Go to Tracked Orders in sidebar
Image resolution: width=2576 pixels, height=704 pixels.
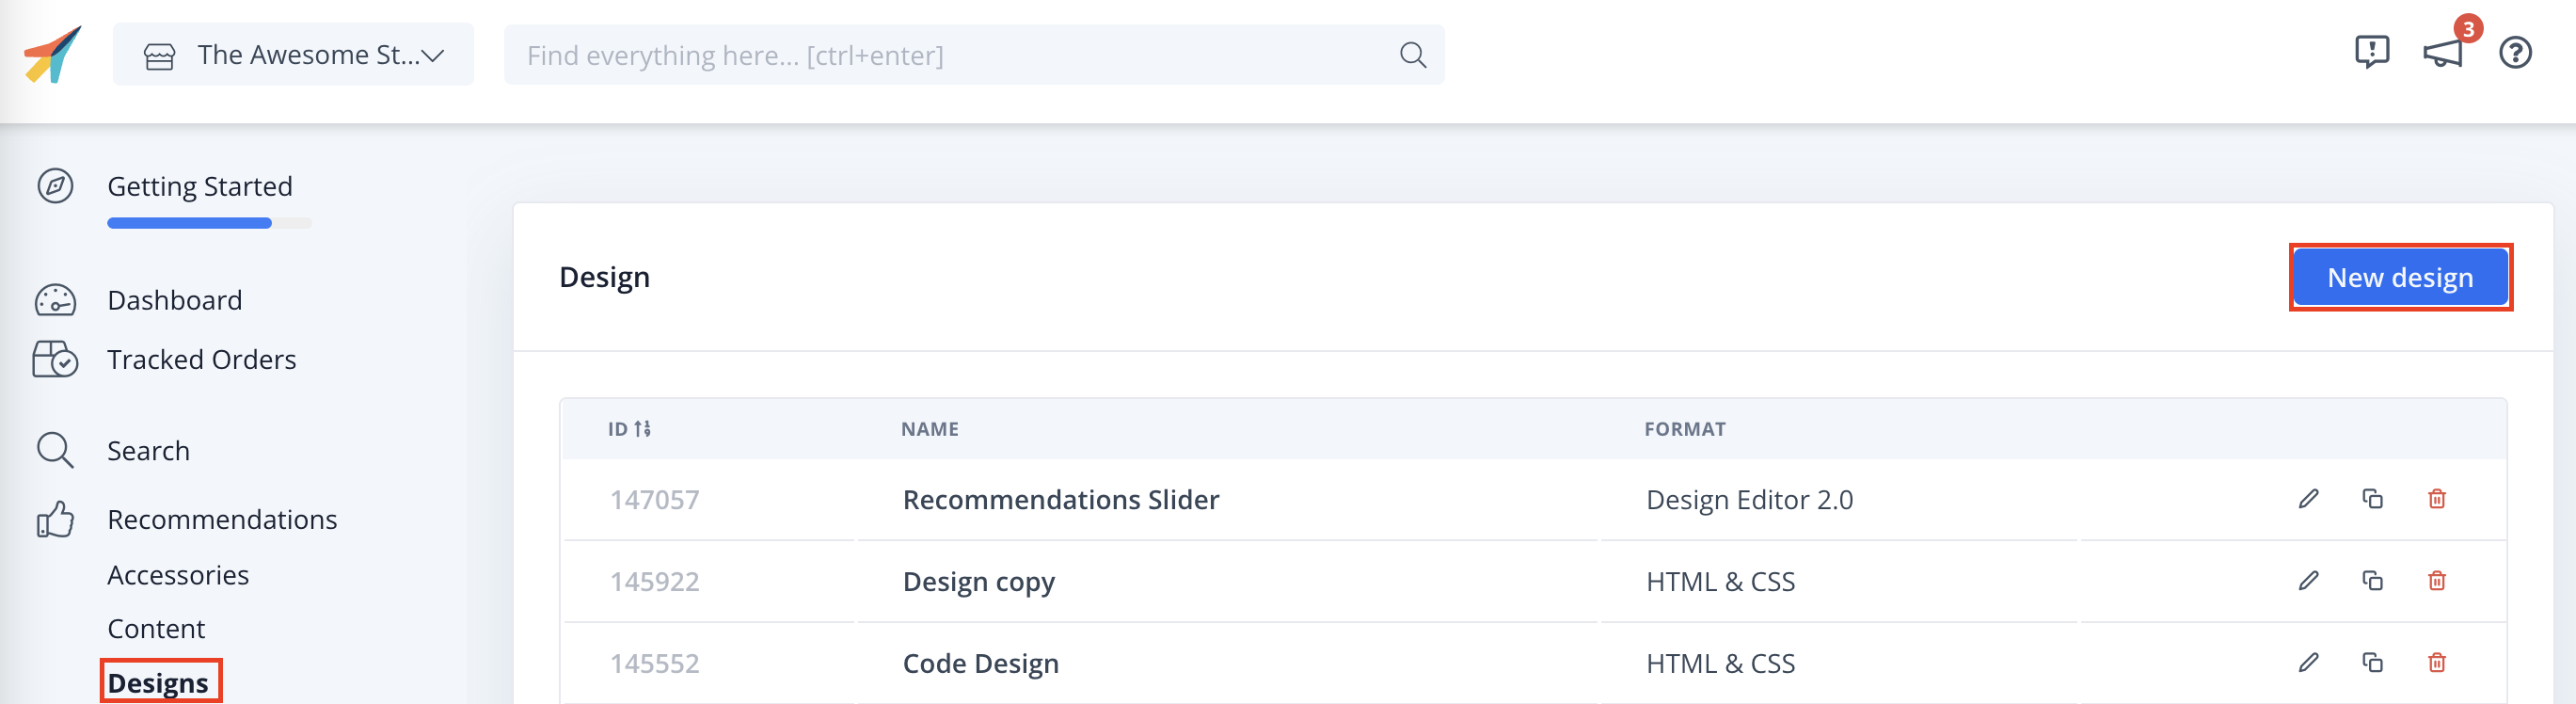tap(201, 359)
